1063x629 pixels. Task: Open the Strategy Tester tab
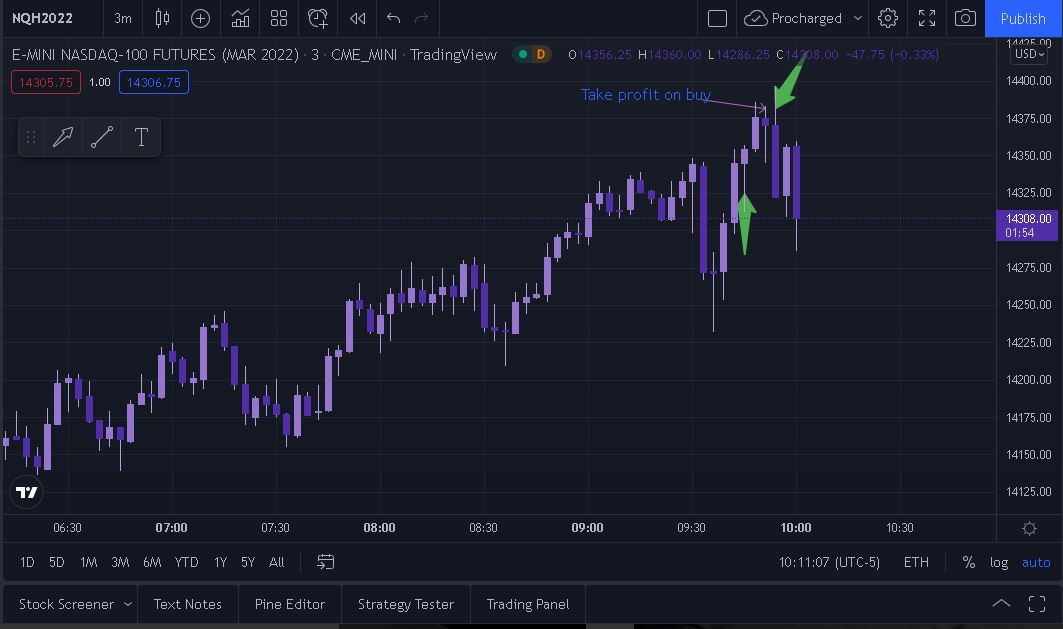click(x=406, y=604)
